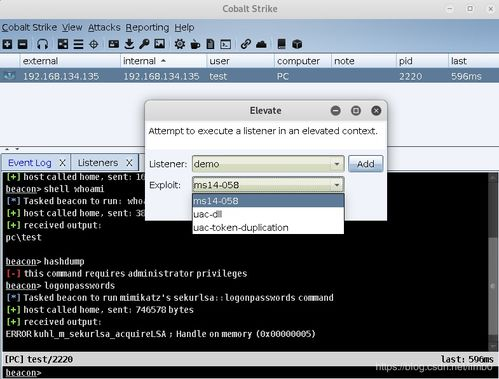Screen dimensions: 499x379
Task: Click the chain link host file icon
Action: 246,44
